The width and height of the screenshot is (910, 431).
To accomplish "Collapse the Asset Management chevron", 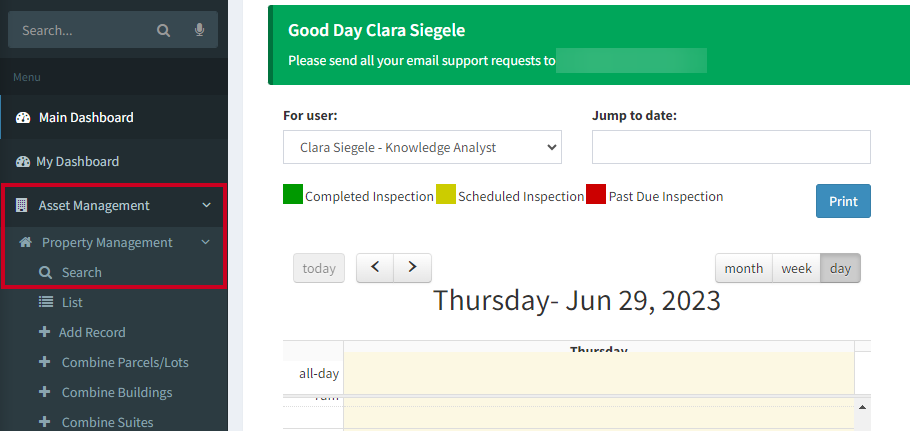I will click(x=206, y=205).
